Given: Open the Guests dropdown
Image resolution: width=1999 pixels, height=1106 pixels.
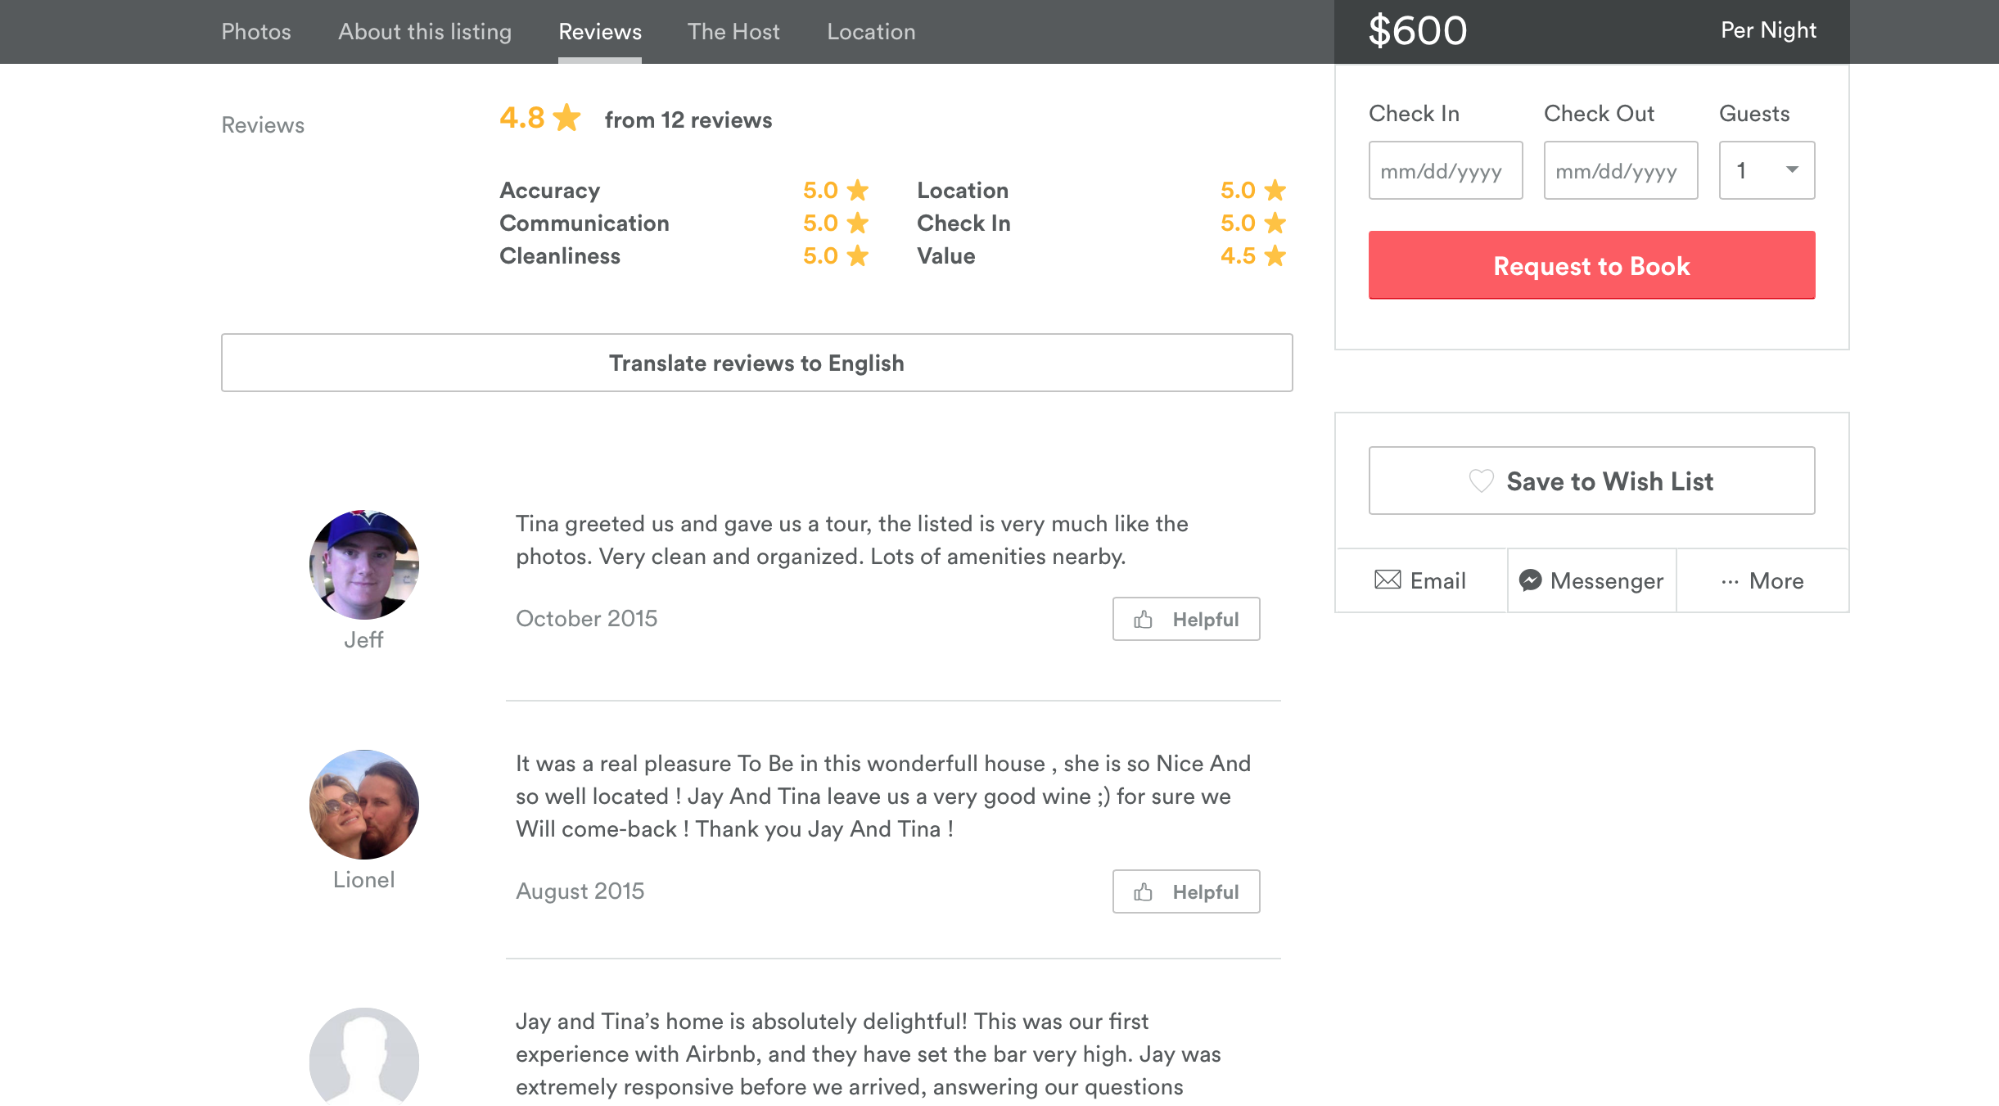Looking at the screenshot, I should (1766, 170).
